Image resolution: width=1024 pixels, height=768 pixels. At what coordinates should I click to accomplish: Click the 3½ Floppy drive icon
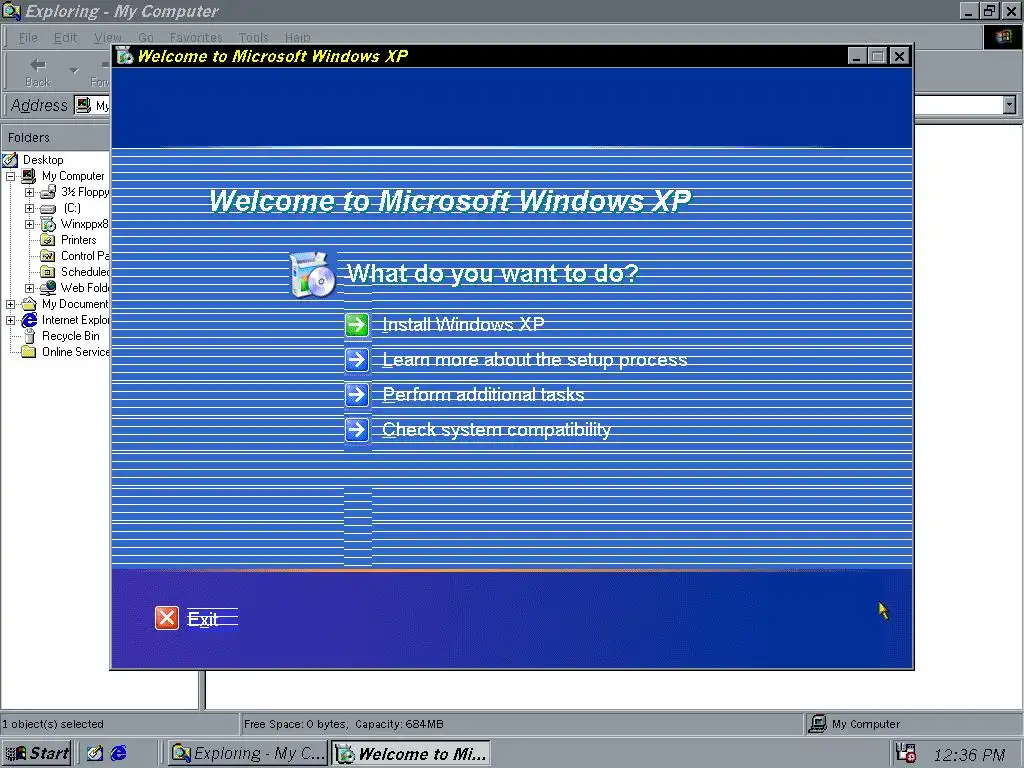48,192
